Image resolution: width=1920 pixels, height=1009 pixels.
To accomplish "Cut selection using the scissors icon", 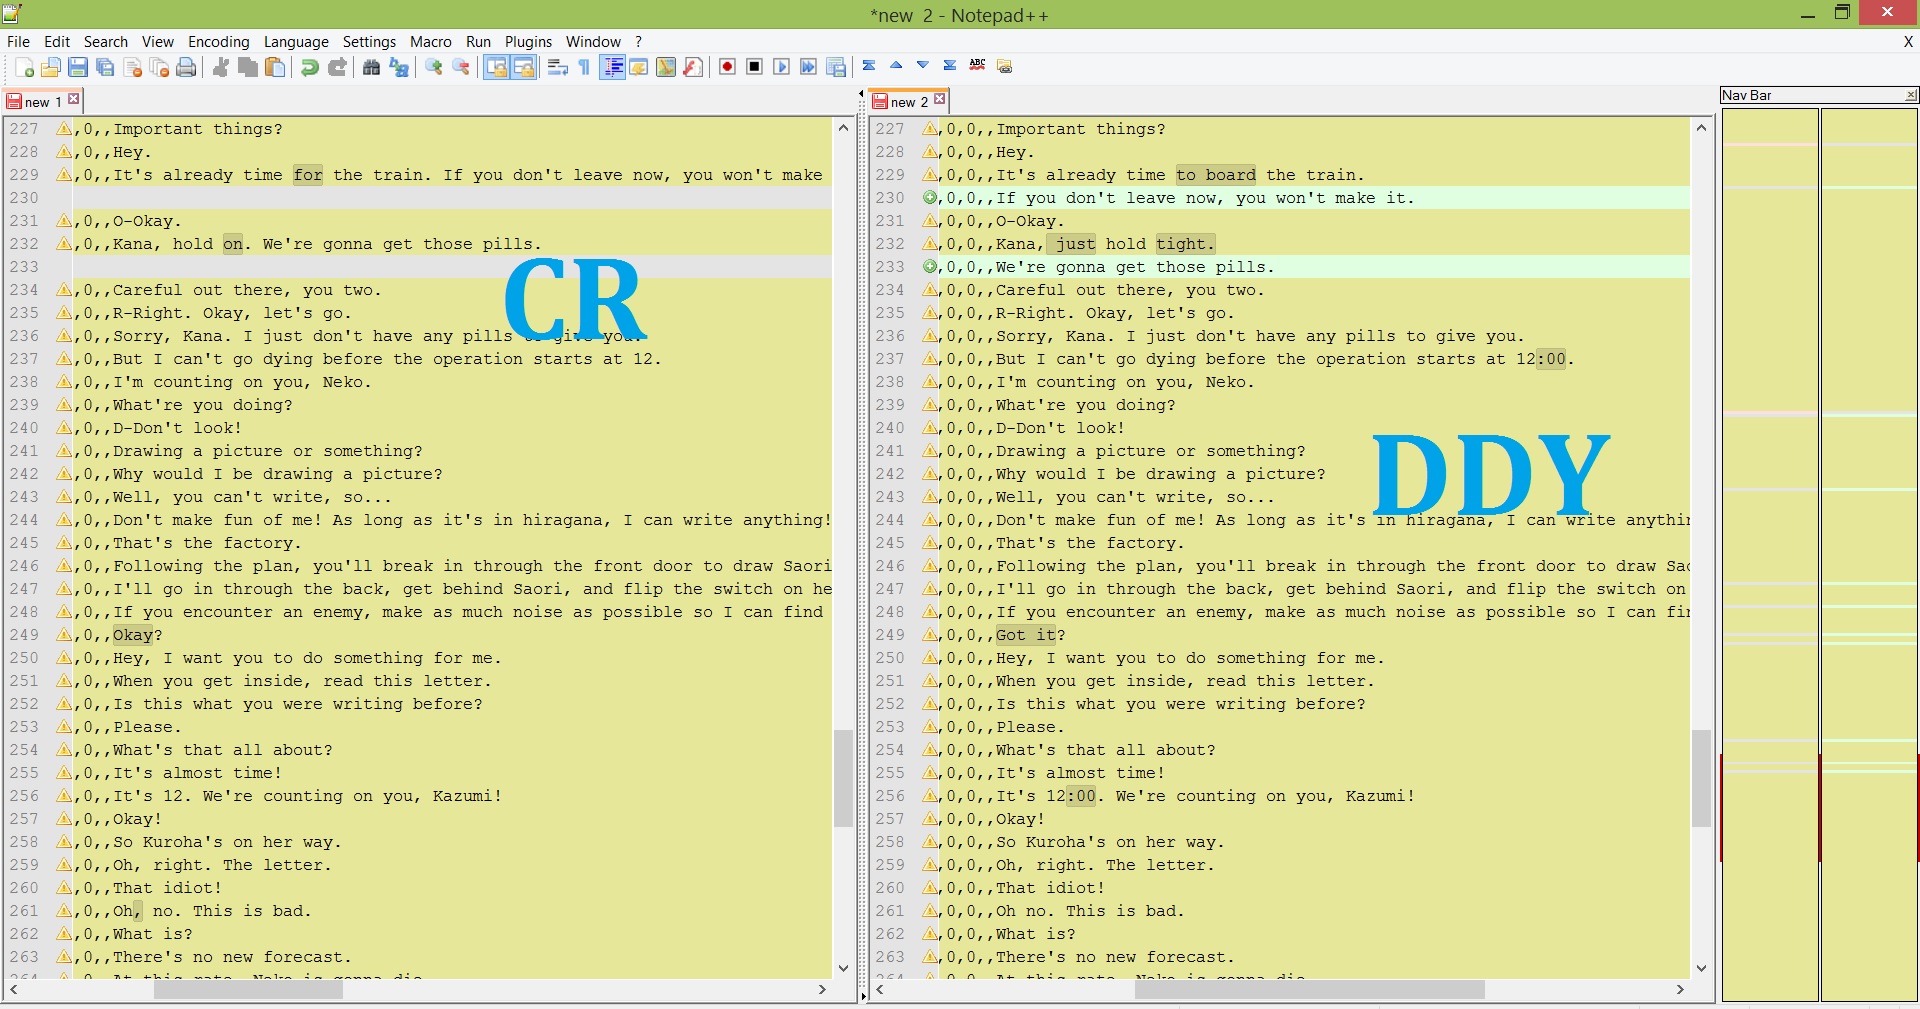I will (221, 67).
